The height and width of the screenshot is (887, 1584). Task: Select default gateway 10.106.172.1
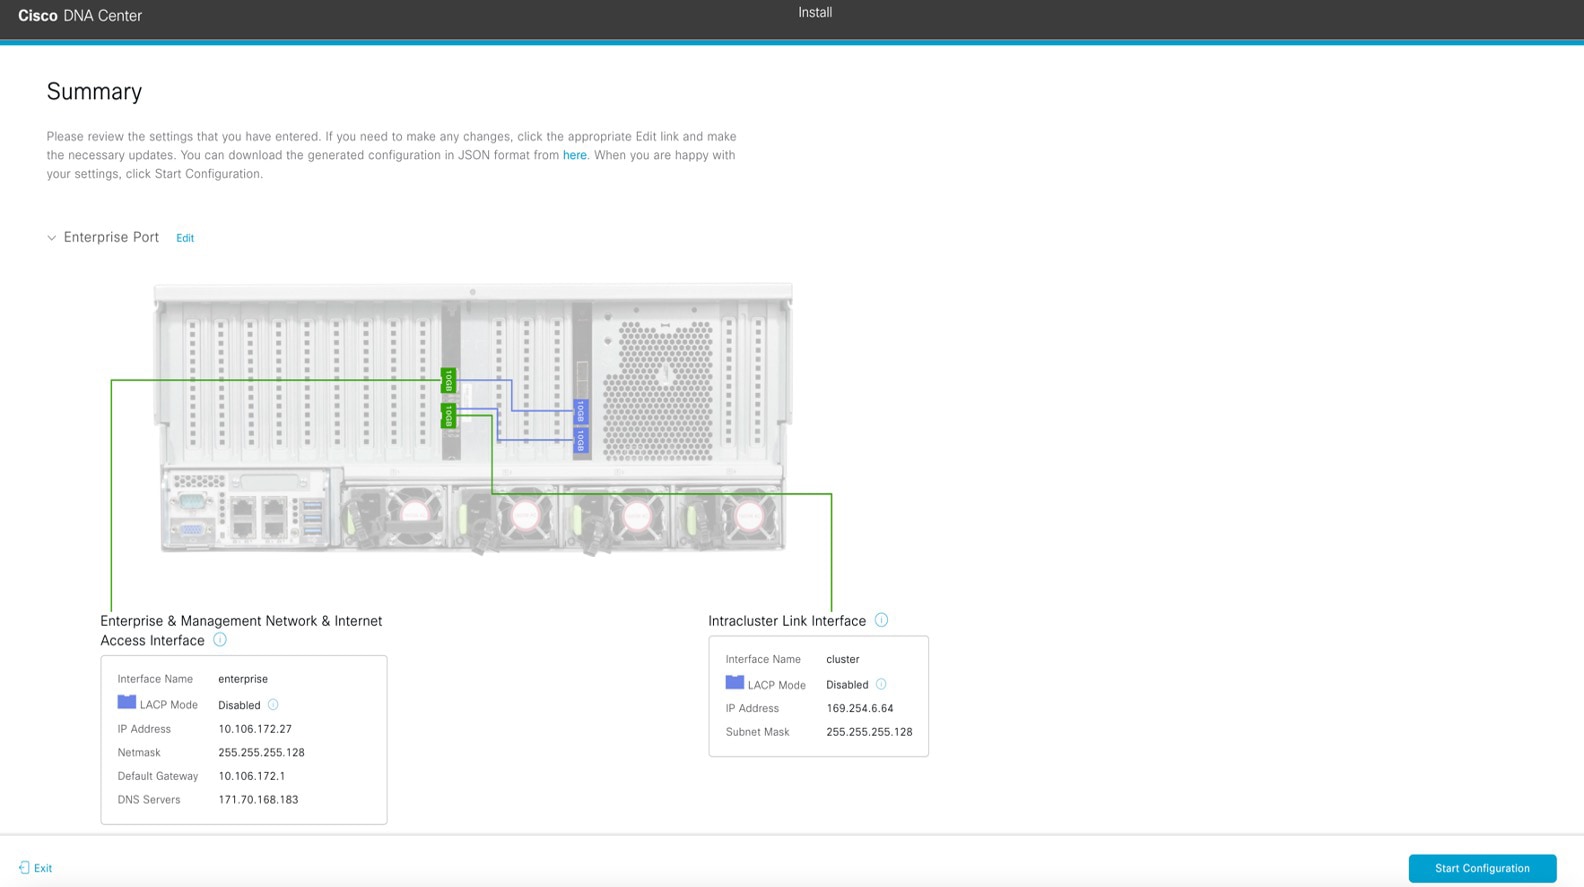252,776
